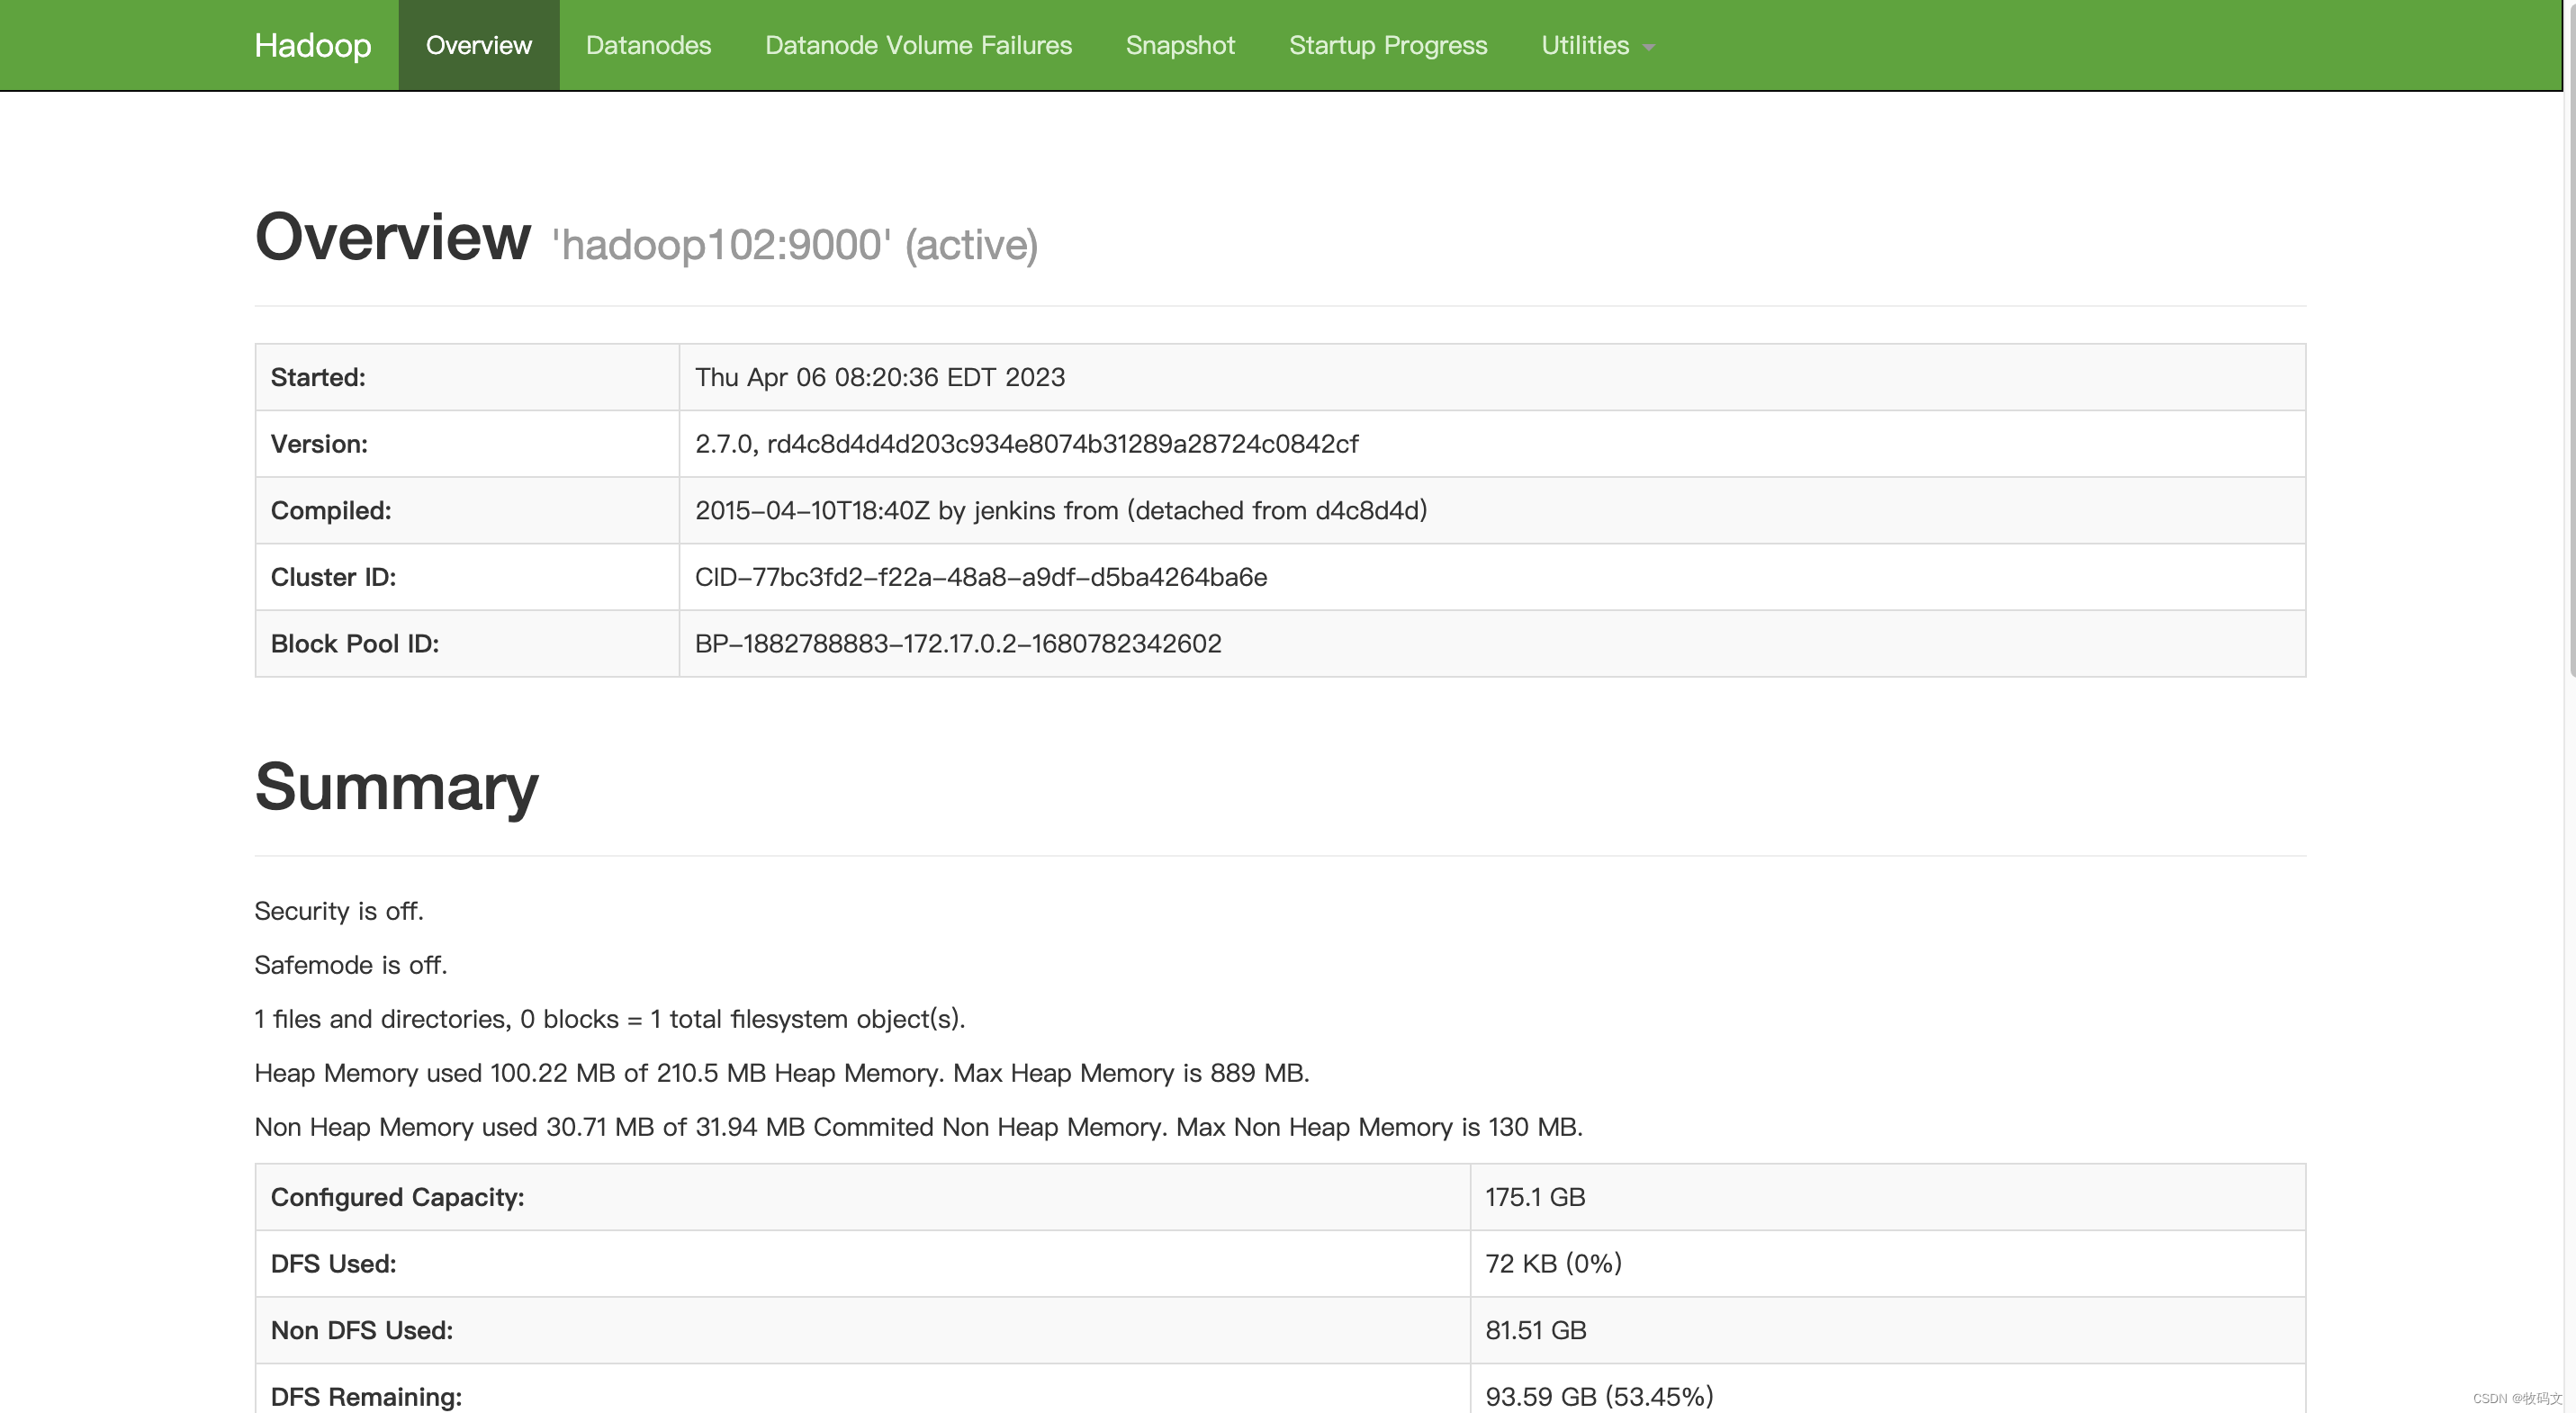Click the 'hadoop102:9000' (active) heading text
The width and height of the screenshot is (2576, 1413).
tap(795, 245)
